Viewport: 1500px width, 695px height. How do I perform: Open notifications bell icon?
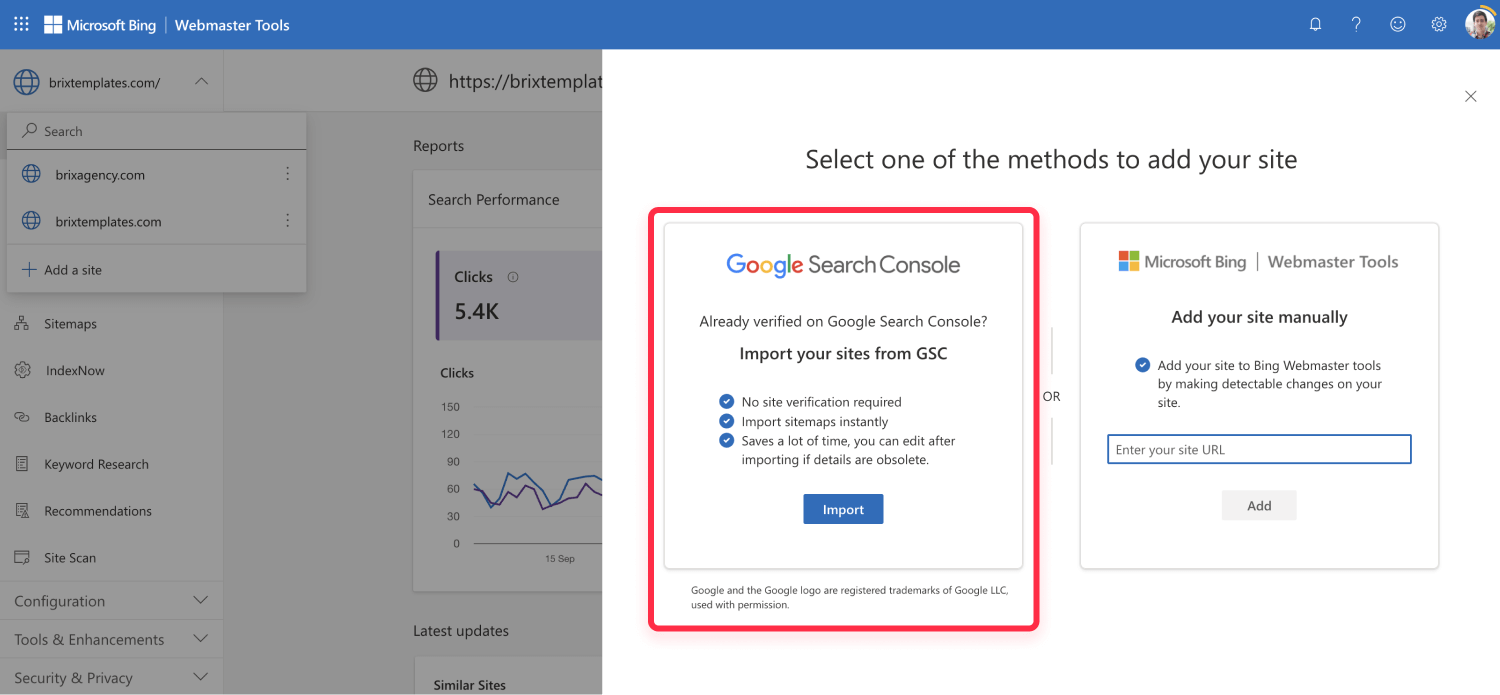1316,24
